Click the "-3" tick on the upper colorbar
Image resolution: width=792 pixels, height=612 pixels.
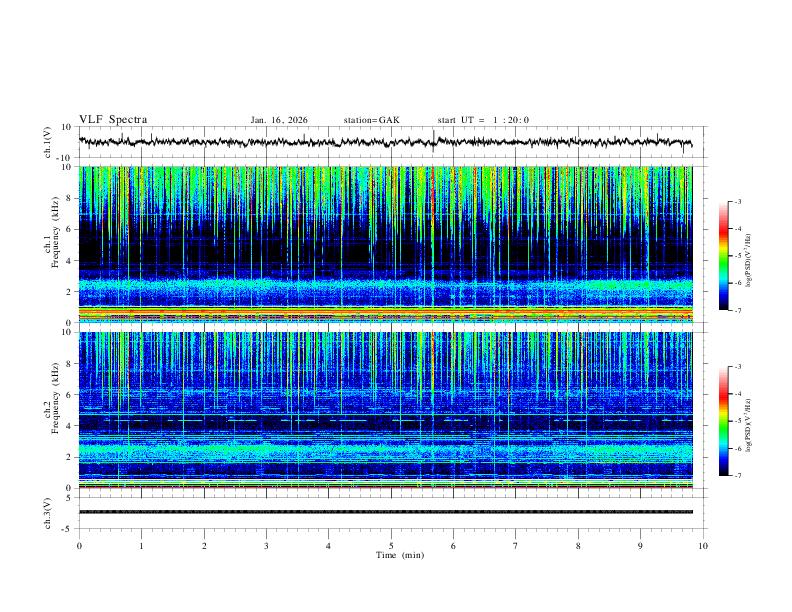(x=737, y=201)
